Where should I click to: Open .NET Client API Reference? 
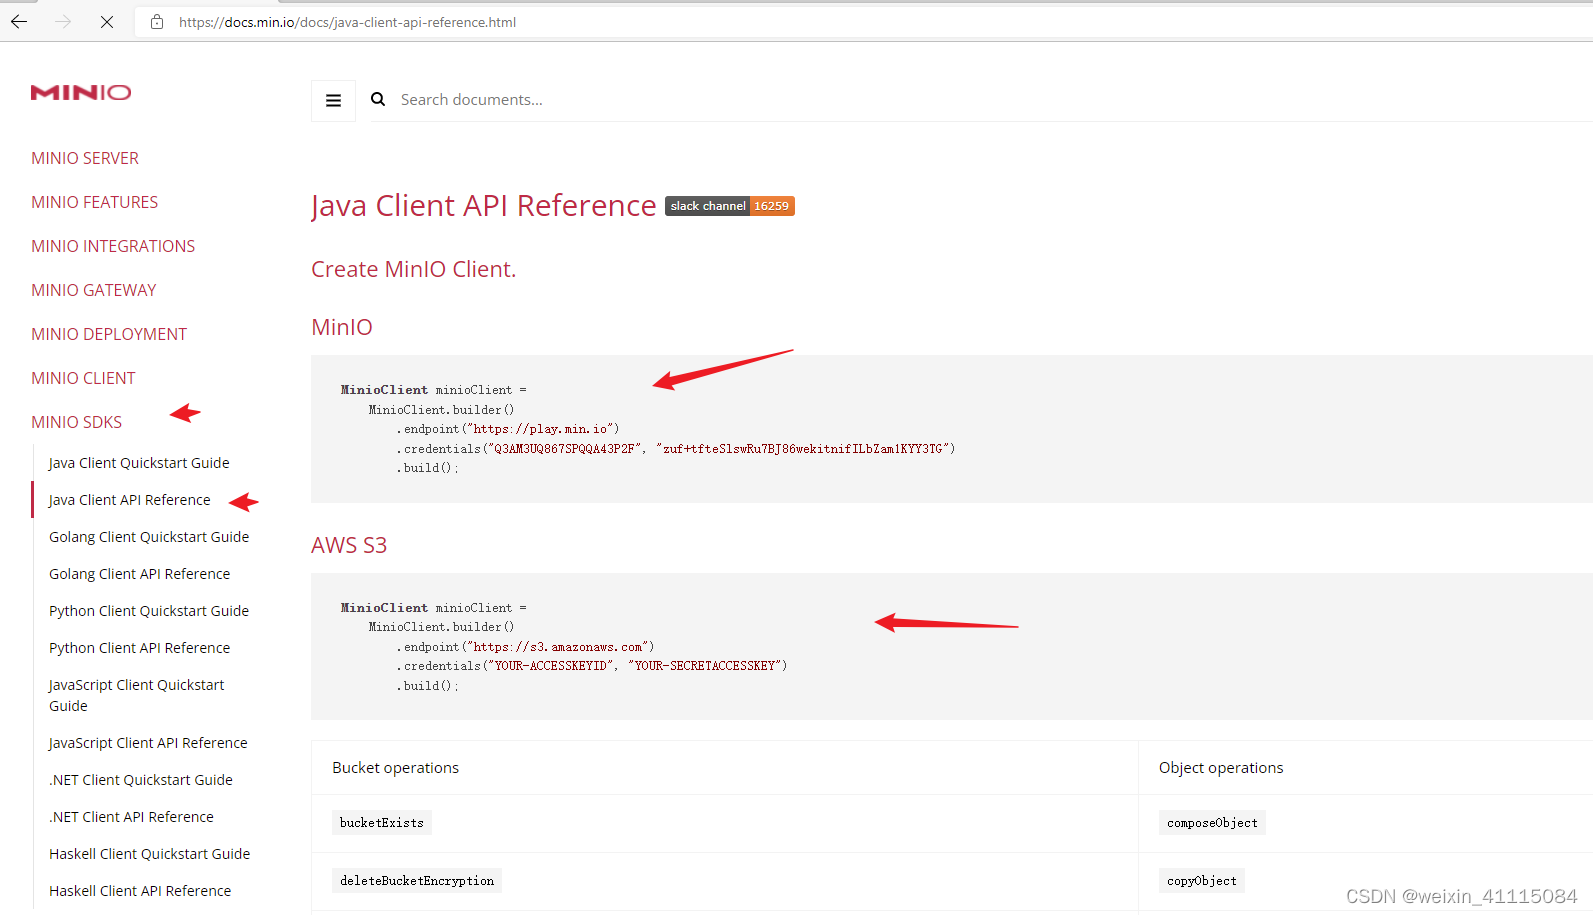point(131,817)
